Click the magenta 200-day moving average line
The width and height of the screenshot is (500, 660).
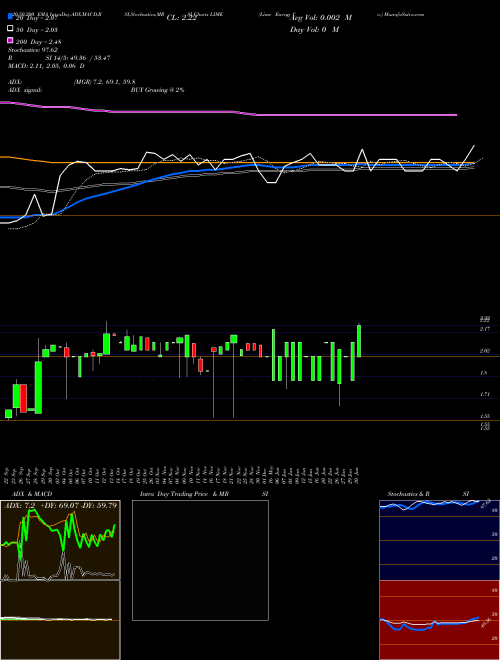point(227,112)
